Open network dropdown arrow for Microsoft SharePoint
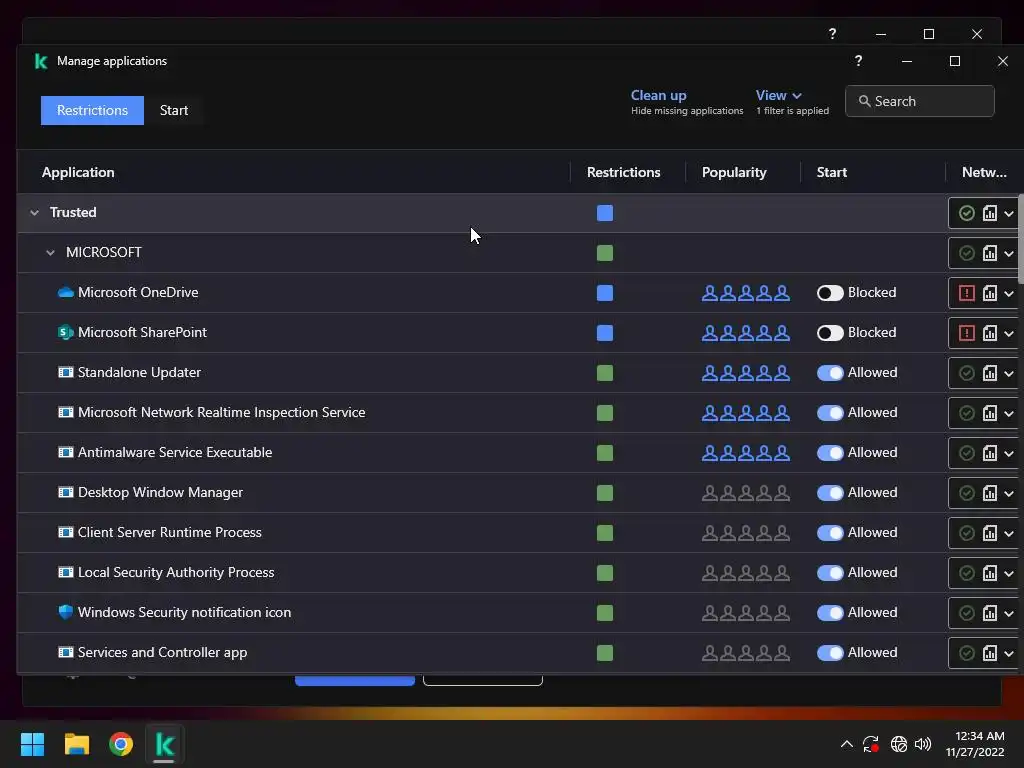 point(1009,333)
